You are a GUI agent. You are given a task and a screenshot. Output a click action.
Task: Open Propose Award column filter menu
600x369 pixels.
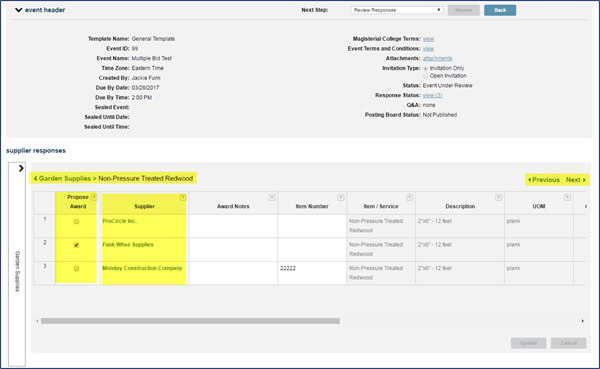pyautogui.click(x=94, y=198)
